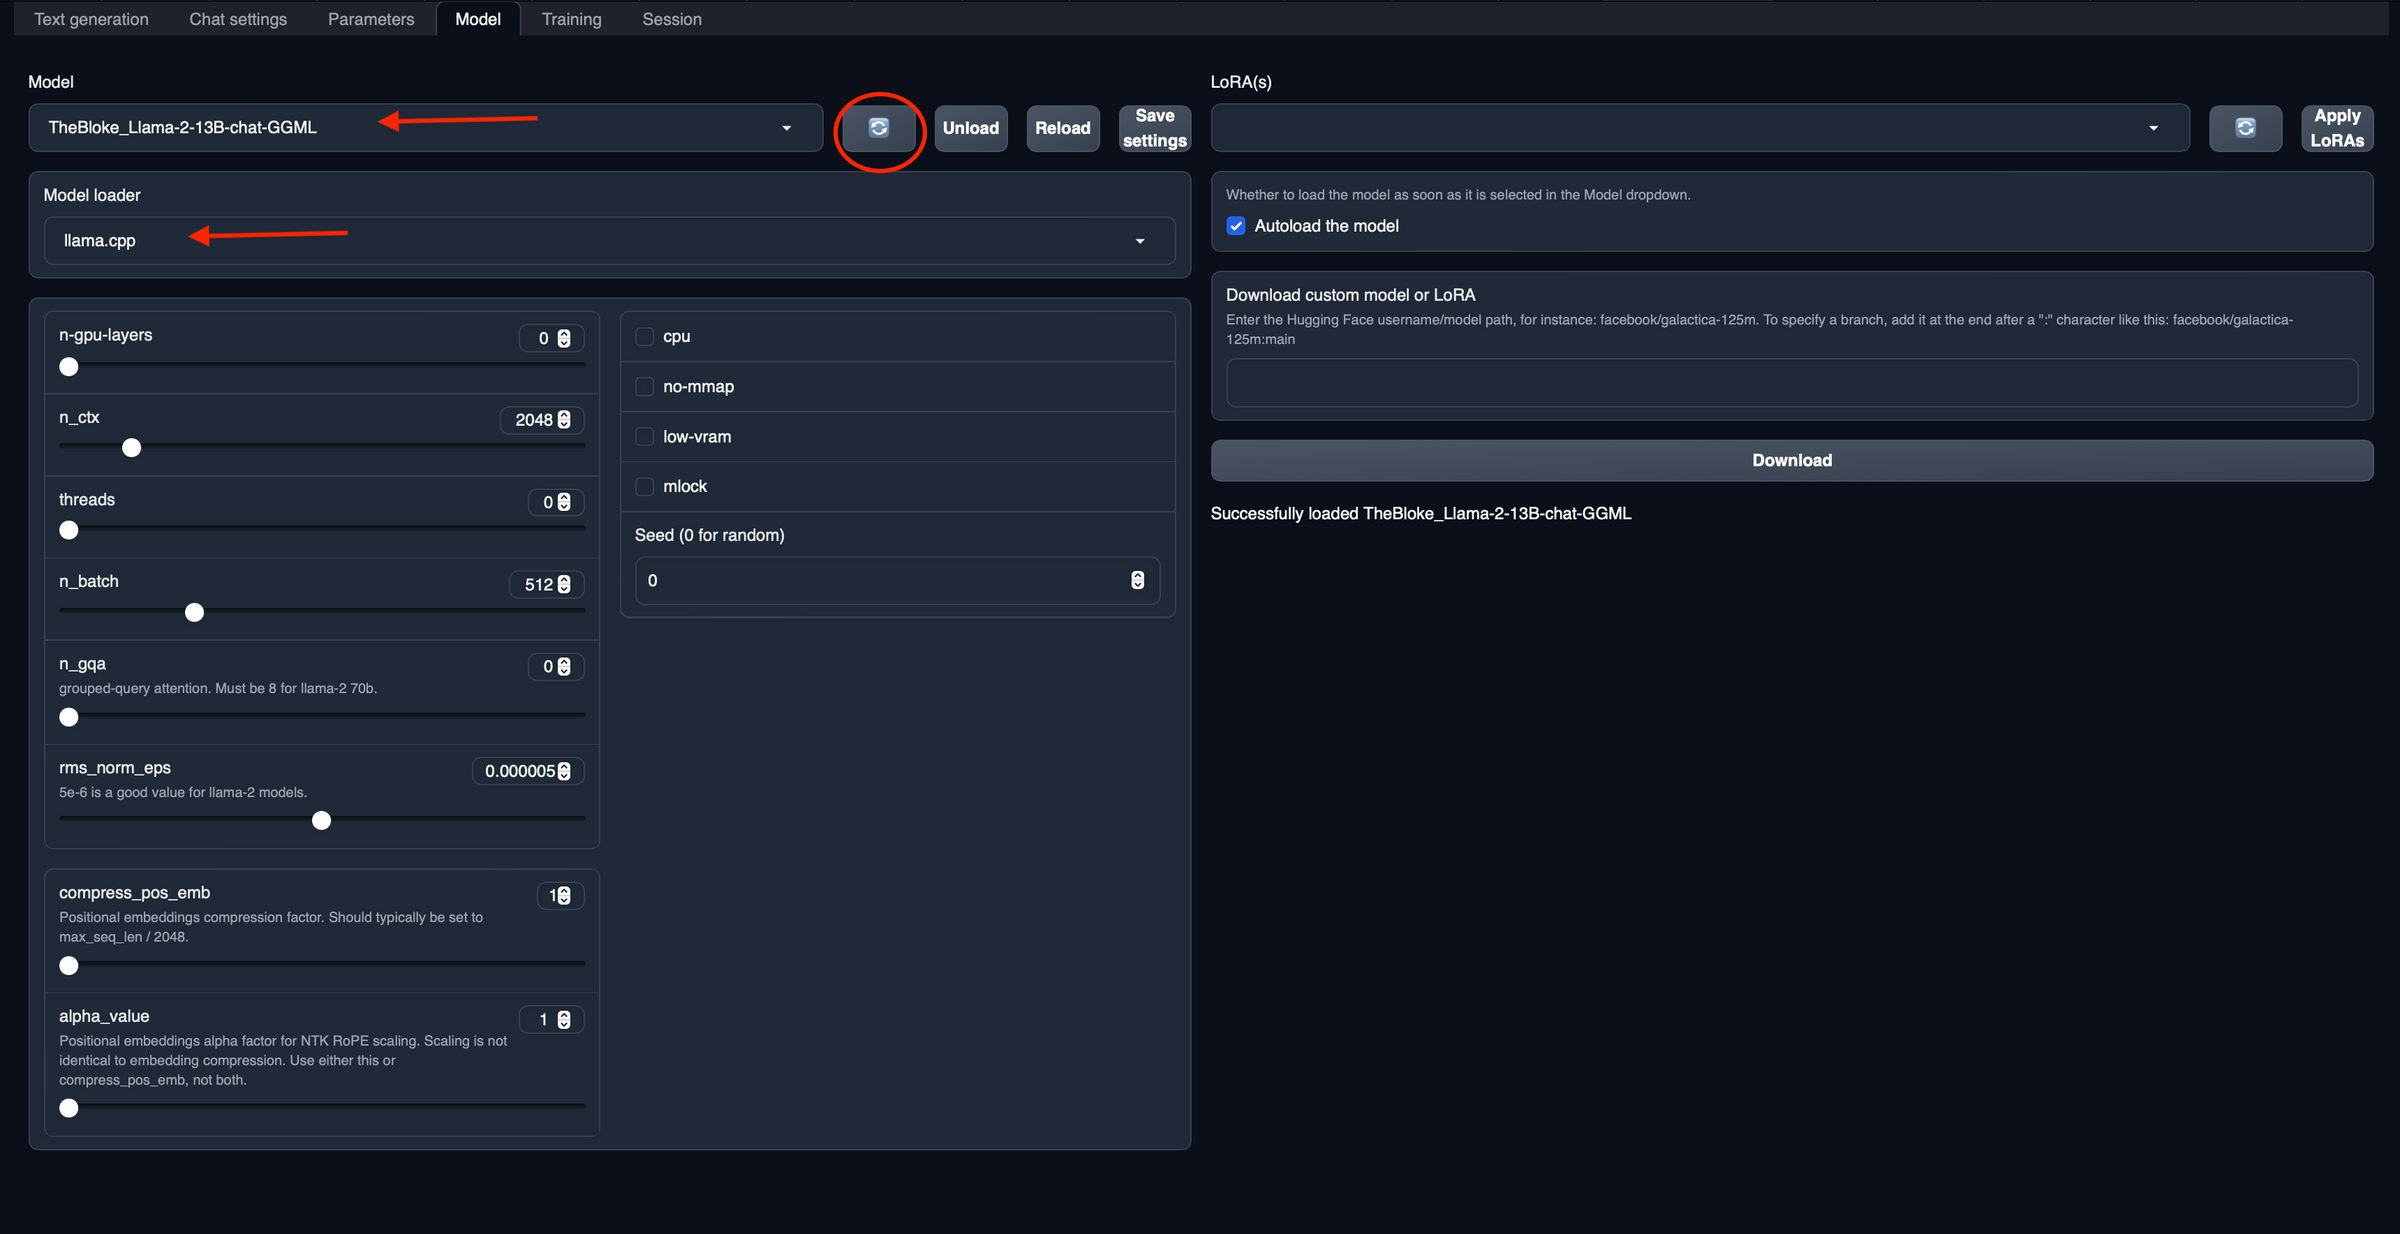
Task: Click the Unload button
Action: [970, 128]
